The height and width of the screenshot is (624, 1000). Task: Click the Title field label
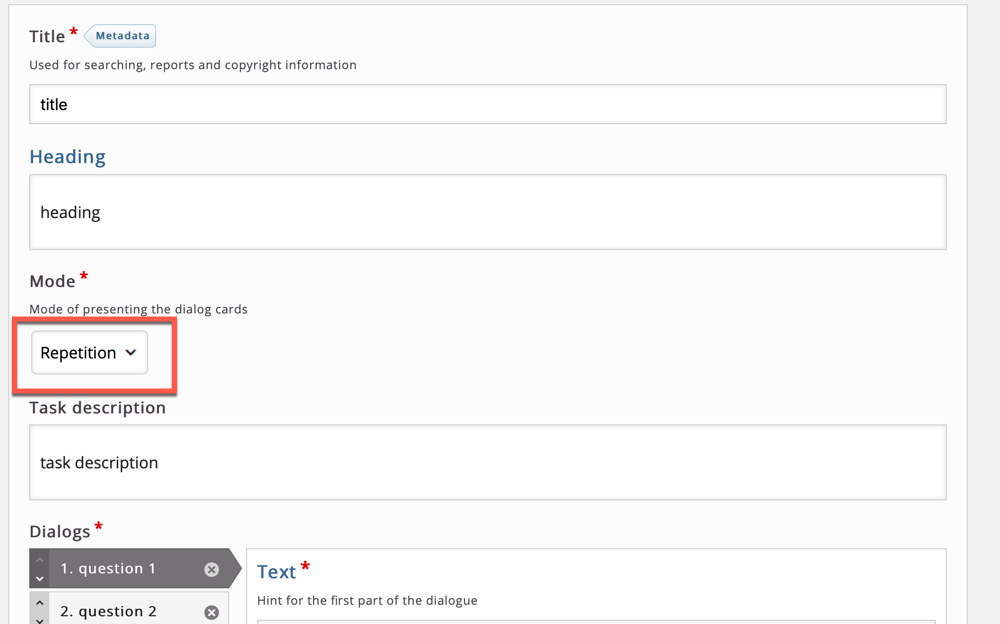pyautogui.click(x=47, y=36)
